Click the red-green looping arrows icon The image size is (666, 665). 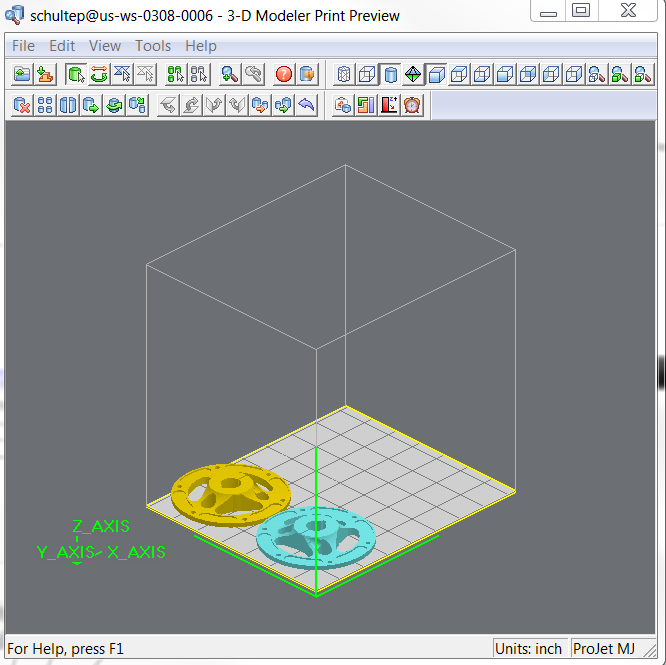pyautogui.click(x=99, y=74)
